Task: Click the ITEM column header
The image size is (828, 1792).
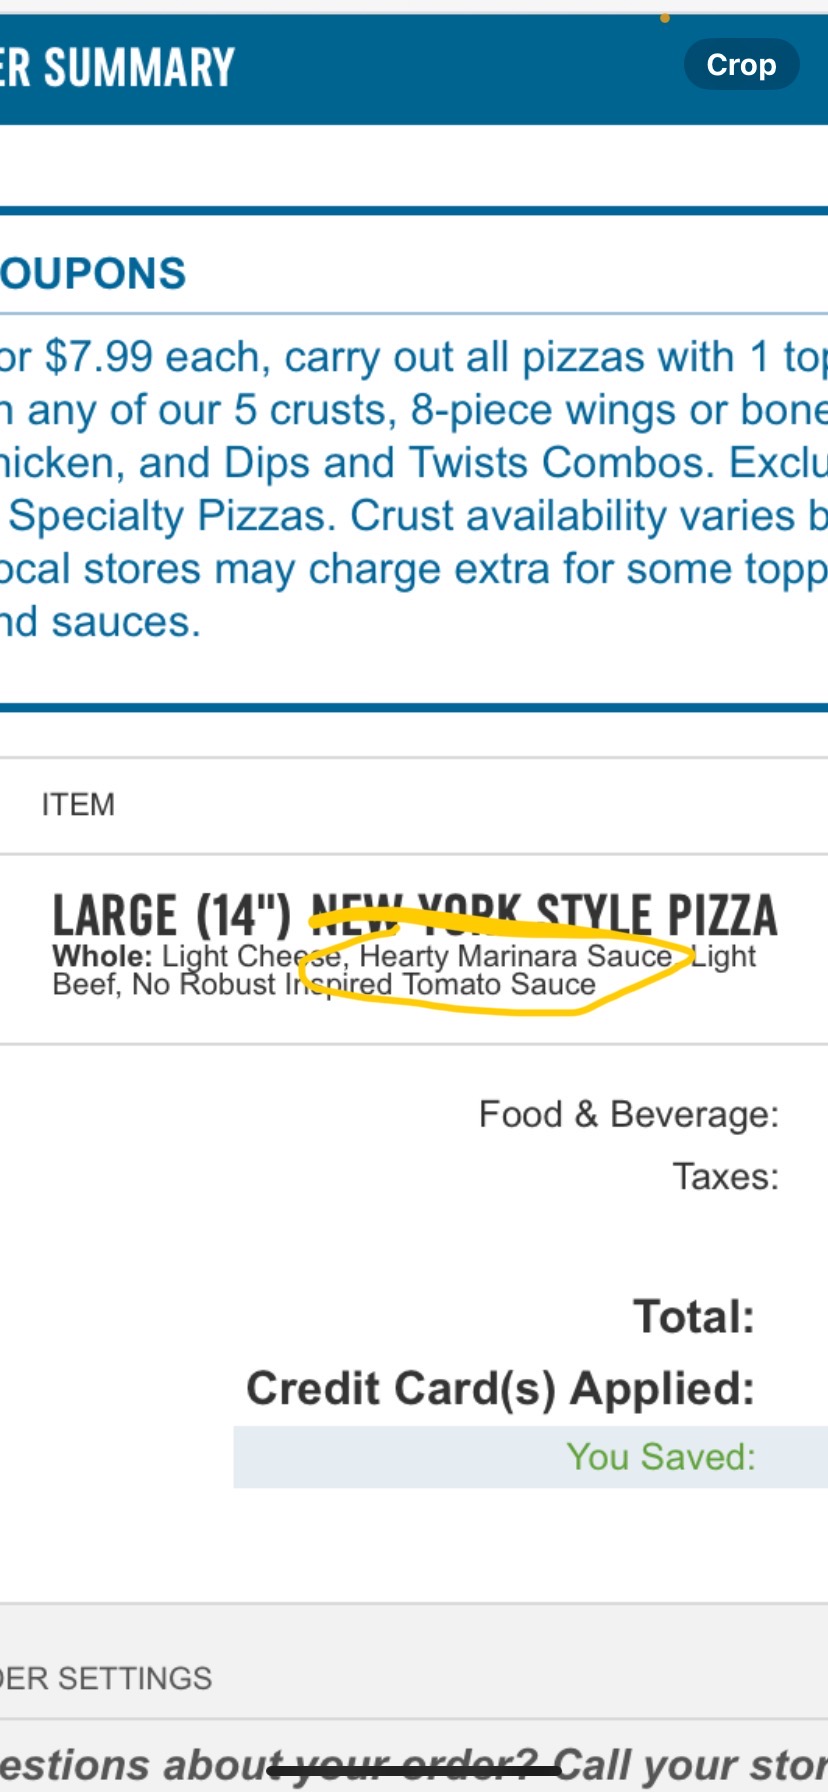Action: (78, 805)
